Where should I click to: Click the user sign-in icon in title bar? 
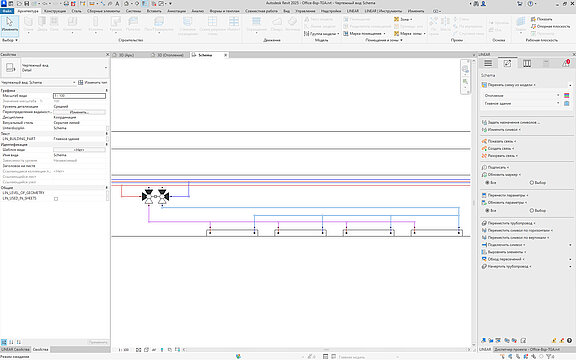483,4
